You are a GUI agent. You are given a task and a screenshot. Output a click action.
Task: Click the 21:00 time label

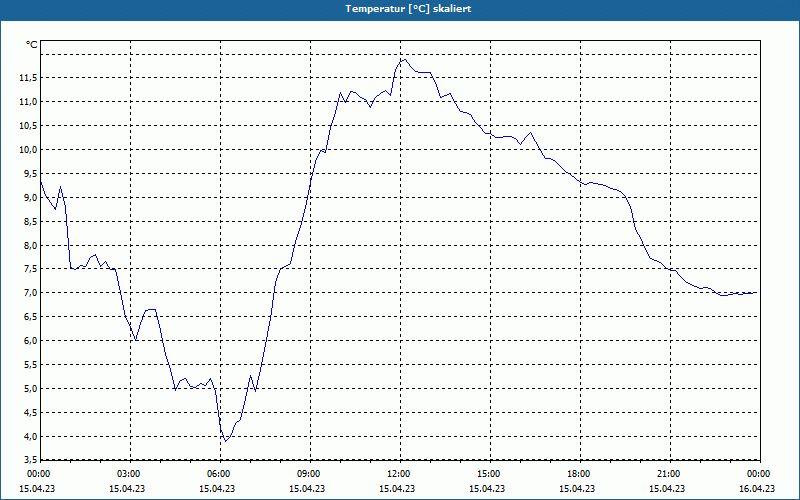click(668, 474)
